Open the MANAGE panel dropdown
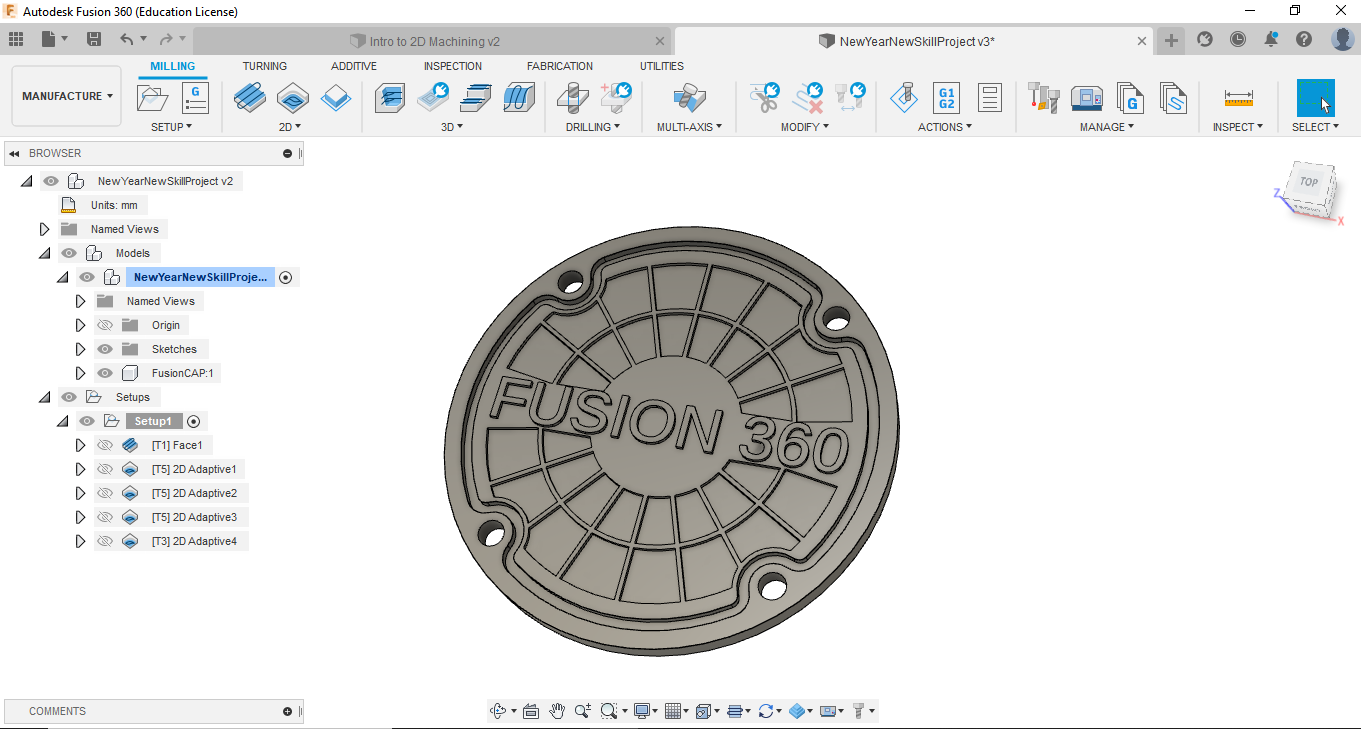The width and height of the screenshot is (1361, 729). coord(1107,127)
